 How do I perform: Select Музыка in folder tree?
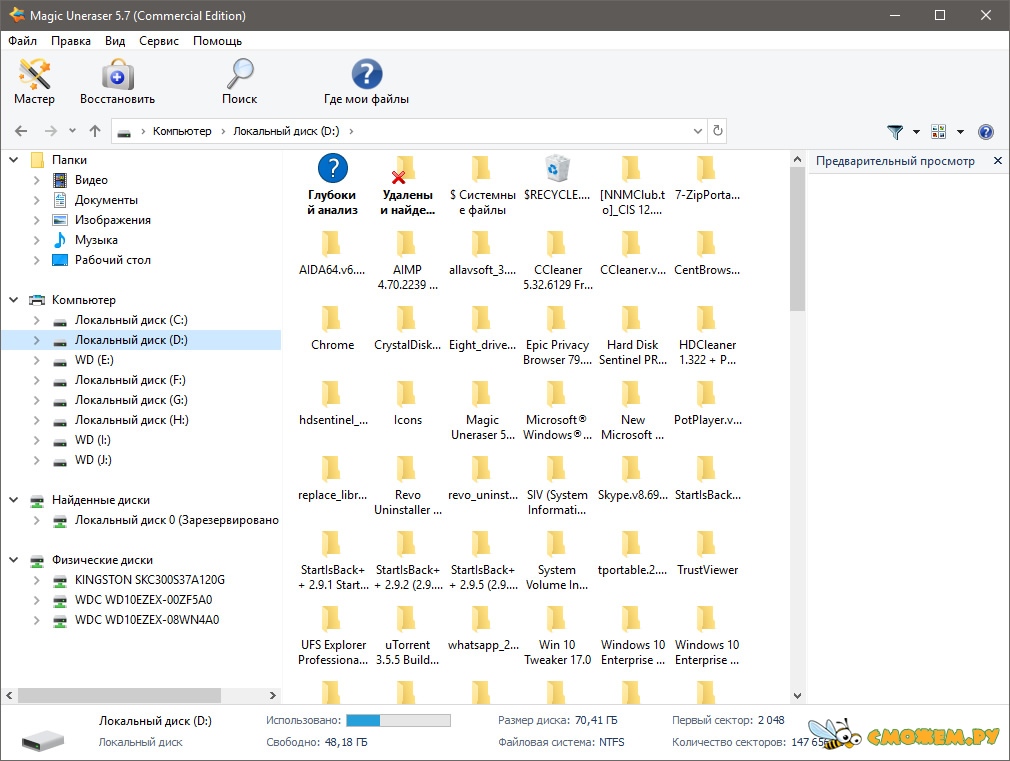click(96, 240)
